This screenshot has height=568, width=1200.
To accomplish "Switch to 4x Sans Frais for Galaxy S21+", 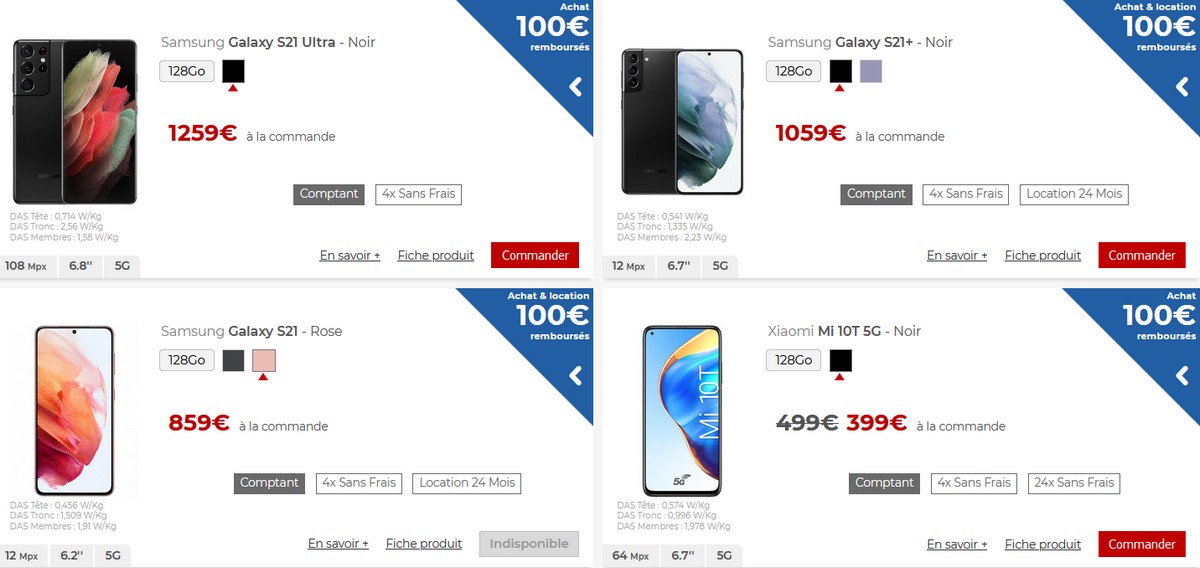I will click(965, 194).
